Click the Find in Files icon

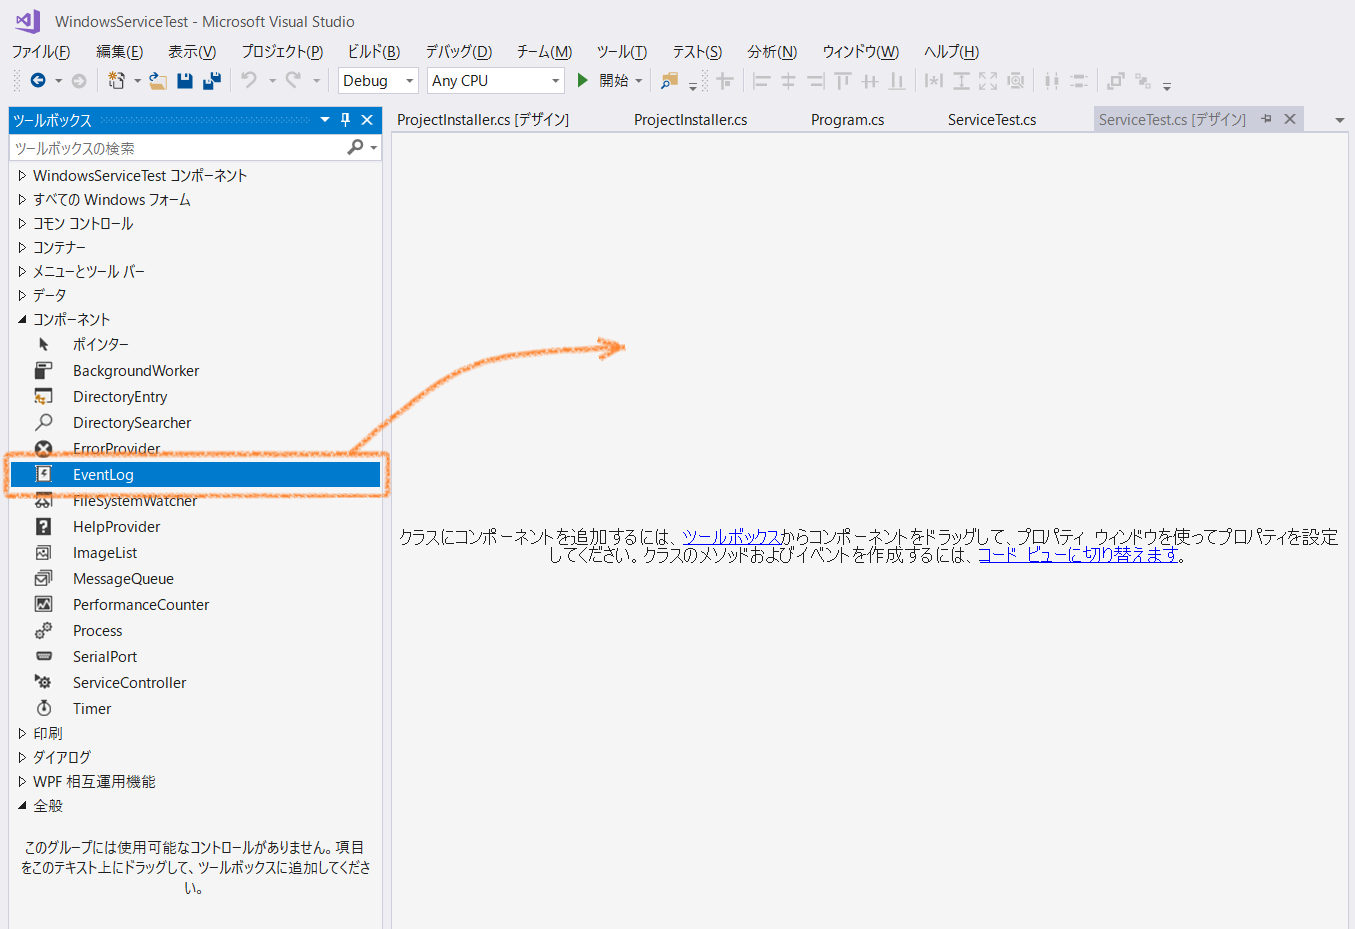[669, 81]
